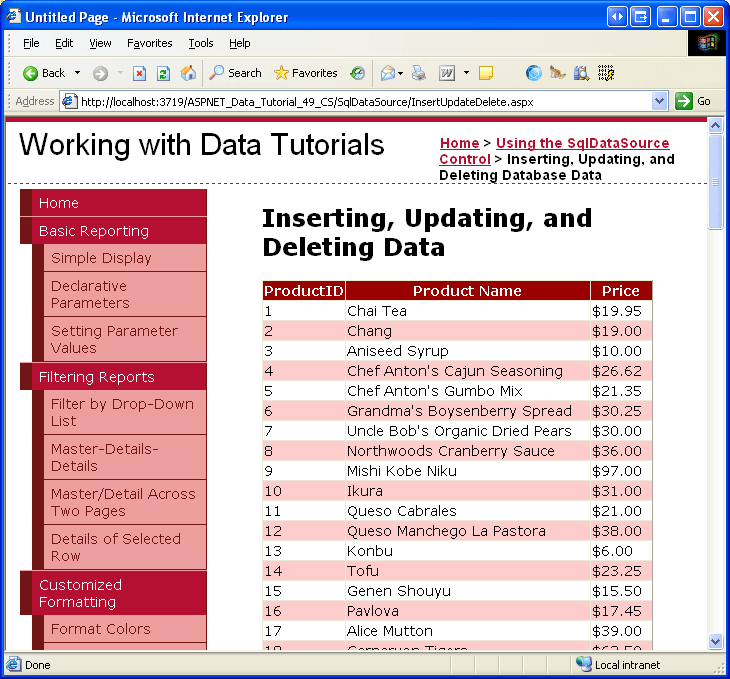Click the Back navigation button
Image resolution: width=730 pixels, height=679 pixels.
click(x=44, y=73)
